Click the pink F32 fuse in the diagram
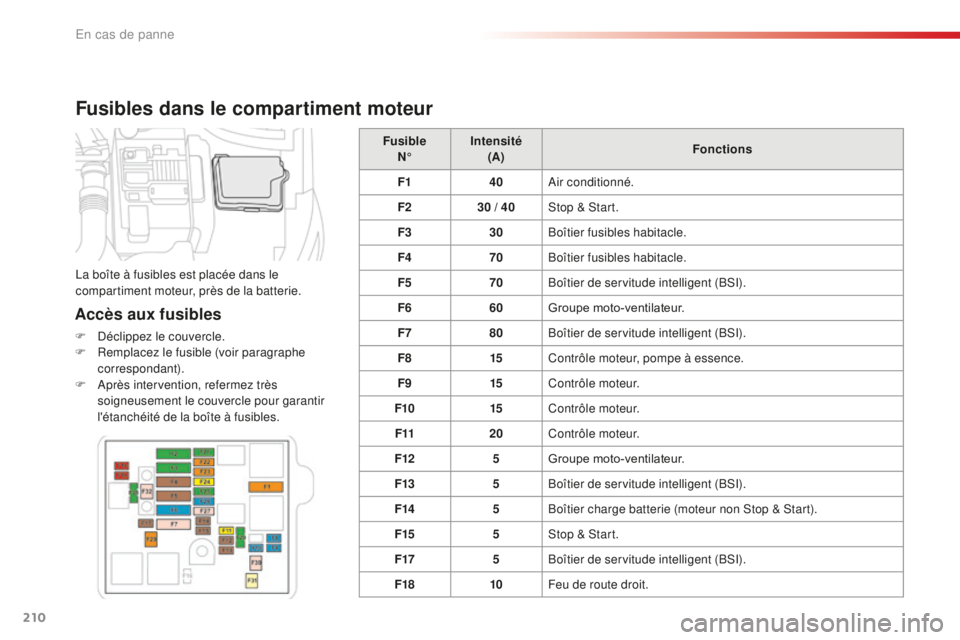This screenshot has height=640, width=960. 147,491
